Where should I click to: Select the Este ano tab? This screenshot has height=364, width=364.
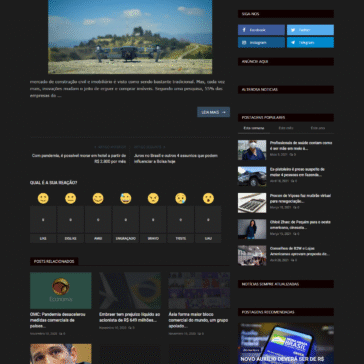[318, 128]
